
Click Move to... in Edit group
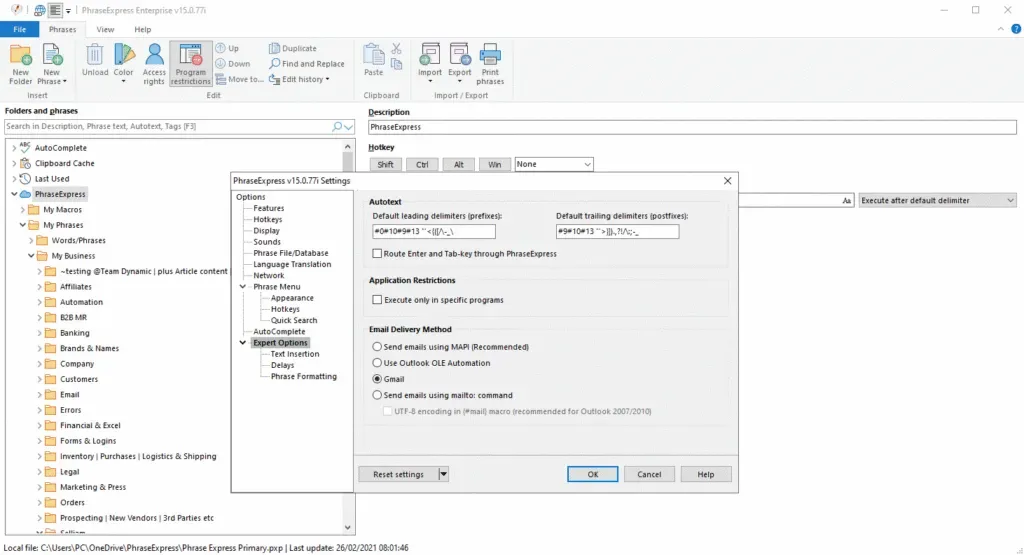click(239, 79)
